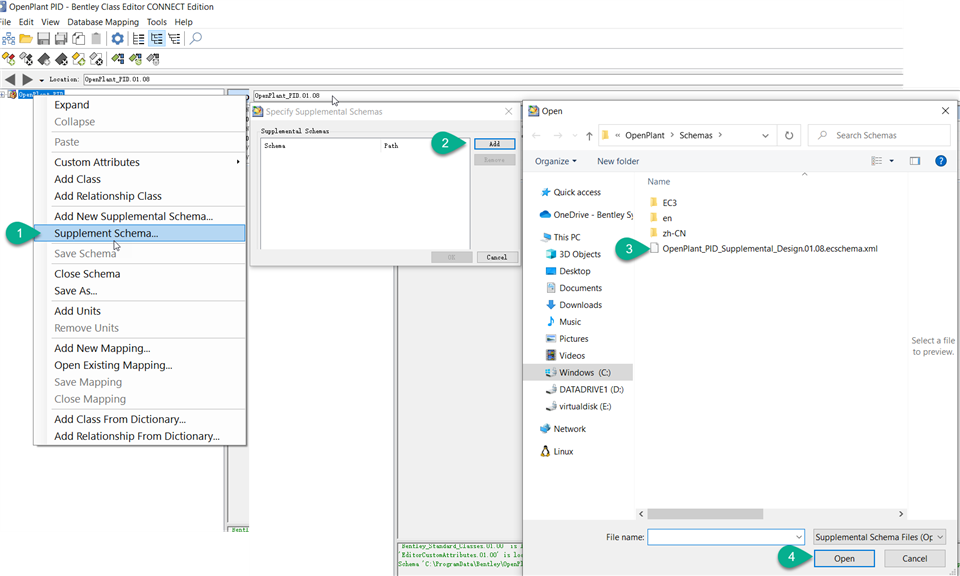Open the Supplemental Schema Files type dropdown
The height and width of the screenshot is (576, 960).
pos(879,537)
